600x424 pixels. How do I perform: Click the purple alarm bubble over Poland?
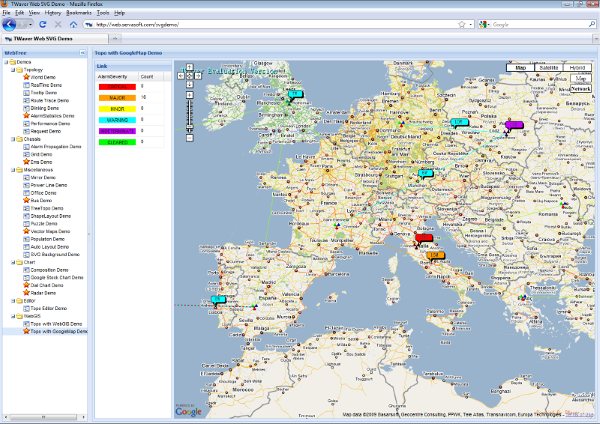[514, 125]
